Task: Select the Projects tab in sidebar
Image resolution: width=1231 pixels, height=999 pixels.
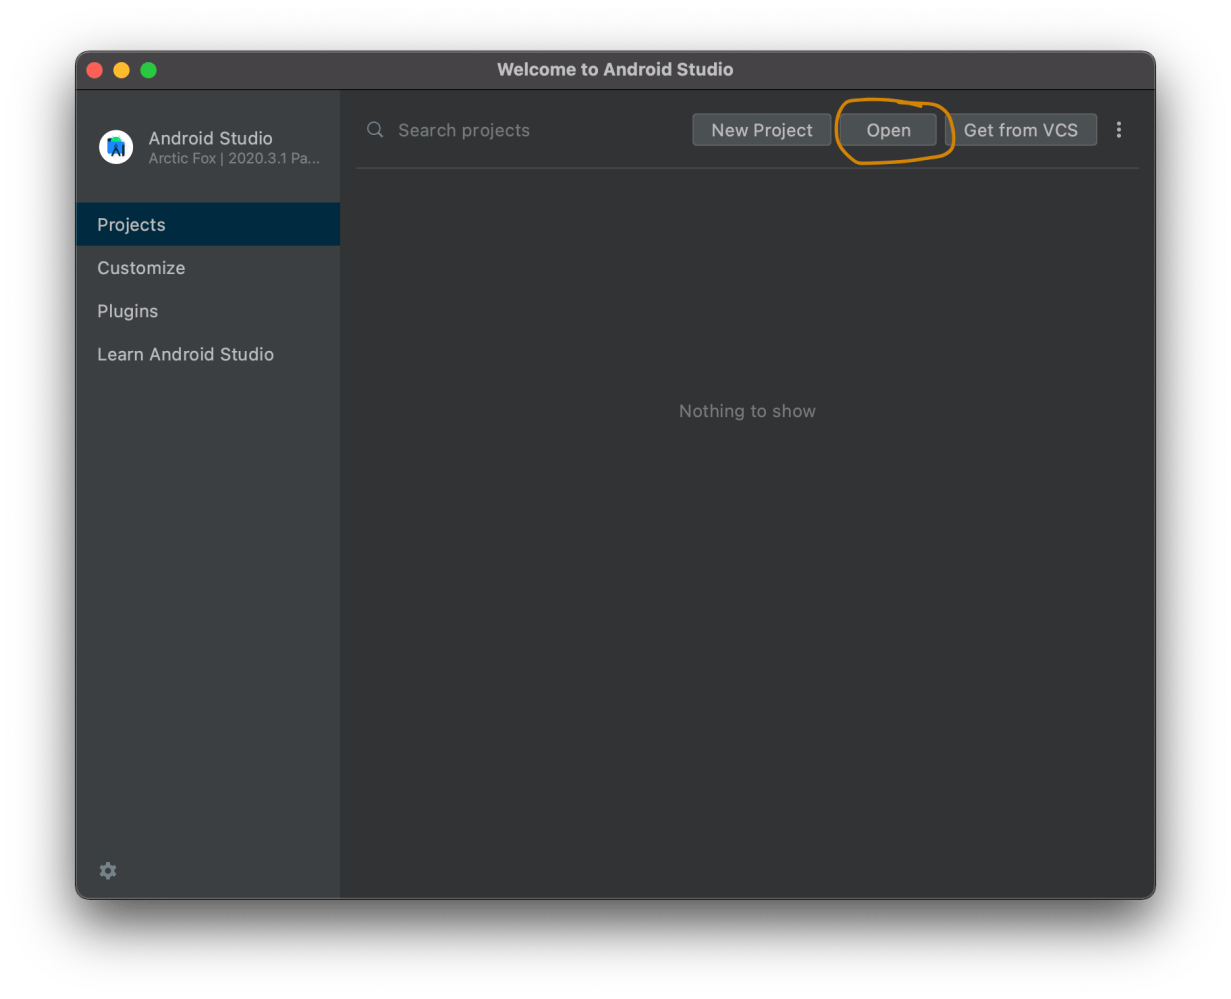Action: point(207,225)
